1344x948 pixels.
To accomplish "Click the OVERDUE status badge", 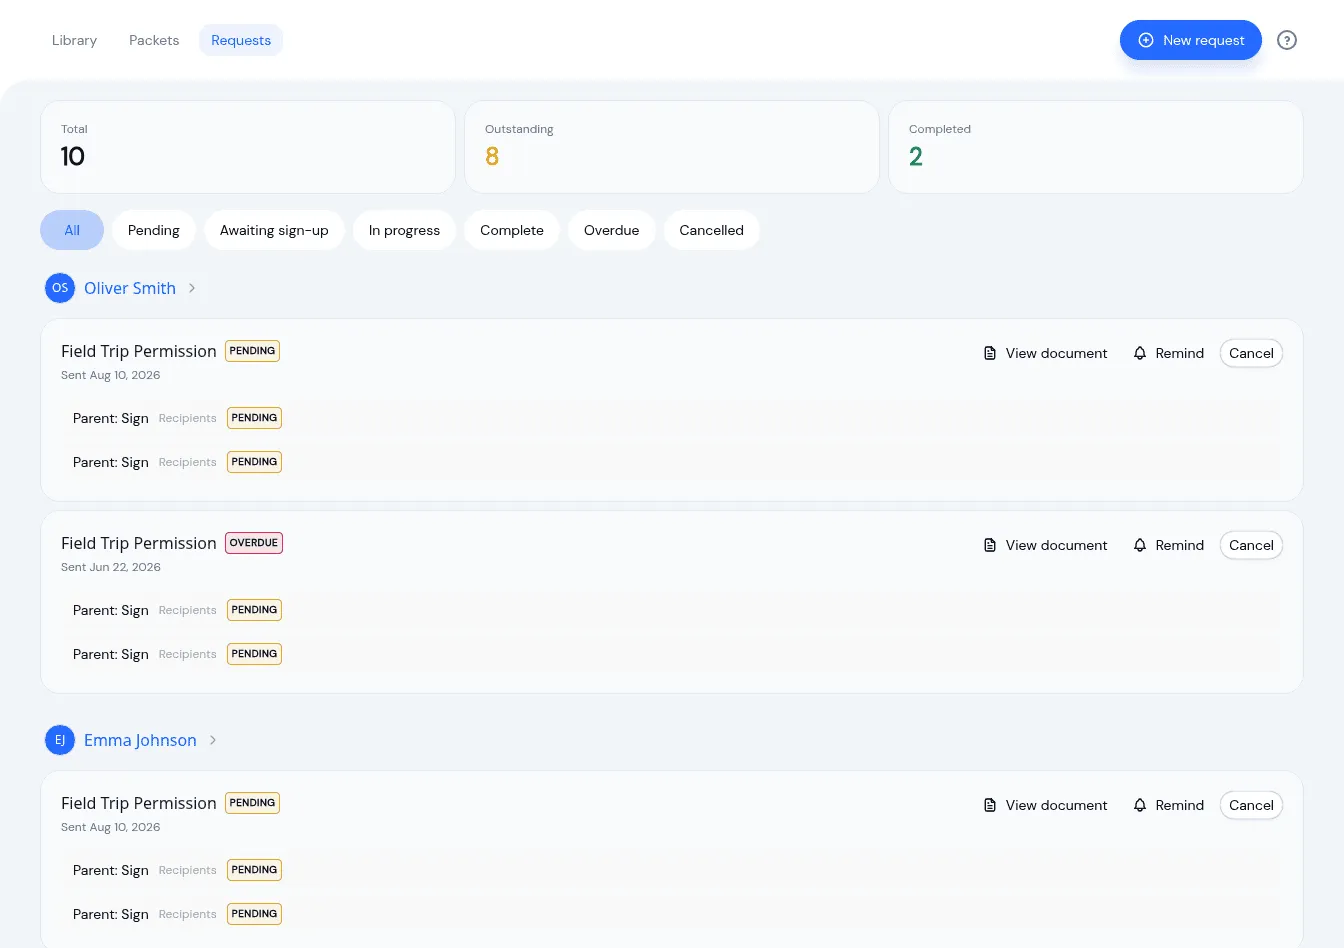I will [x=254, y=543].
